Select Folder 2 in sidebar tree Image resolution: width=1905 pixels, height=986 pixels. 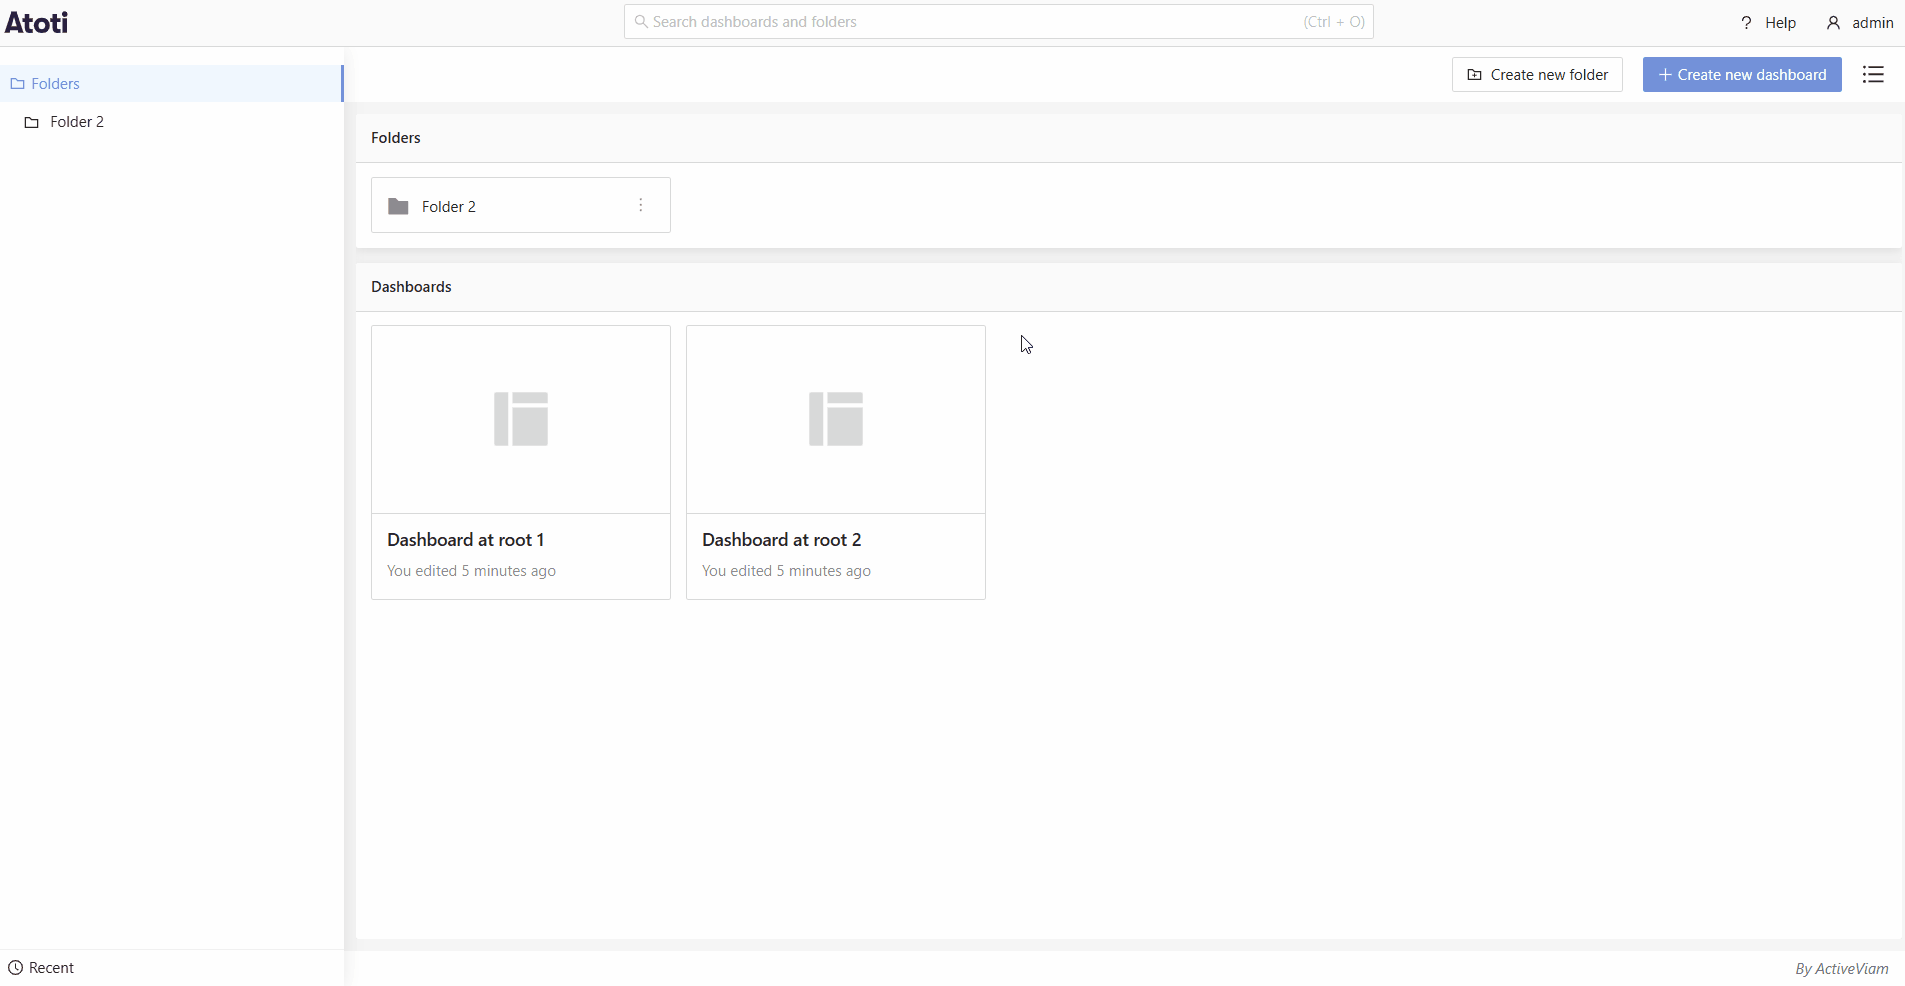(77, 122)
